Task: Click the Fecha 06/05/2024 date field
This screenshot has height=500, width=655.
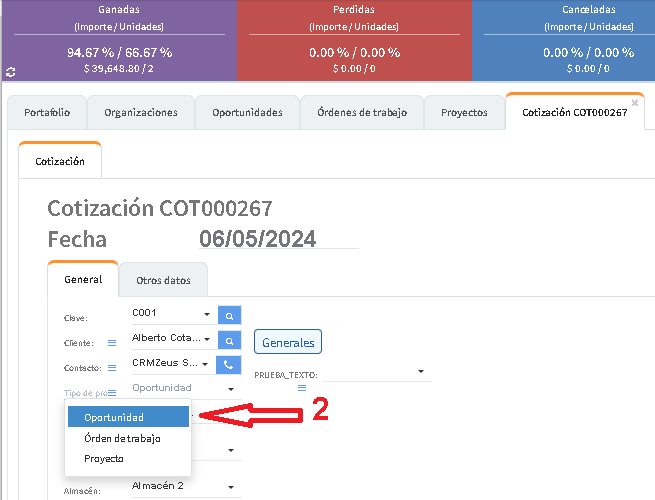Action: [x=279, y=239]
